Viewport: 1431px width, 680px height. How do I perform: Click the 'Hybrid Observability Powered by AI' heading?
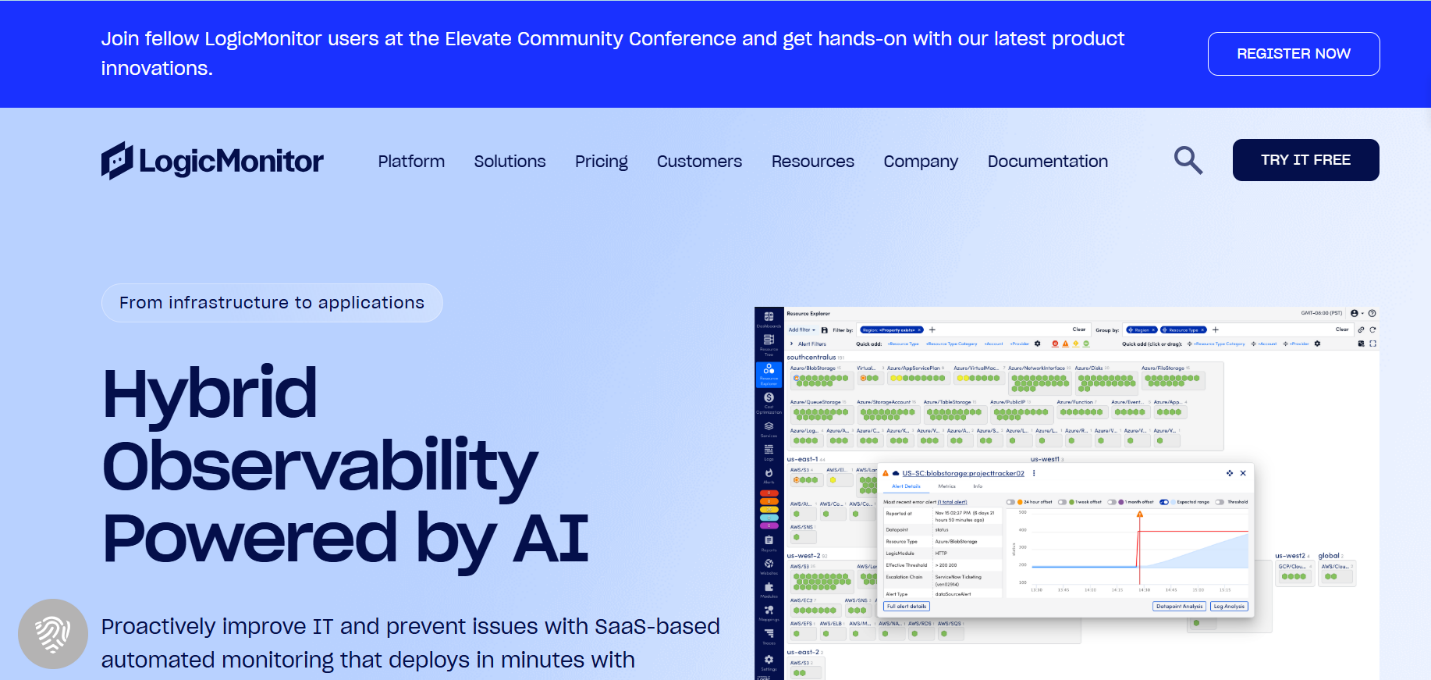click(x=345, y=464)
